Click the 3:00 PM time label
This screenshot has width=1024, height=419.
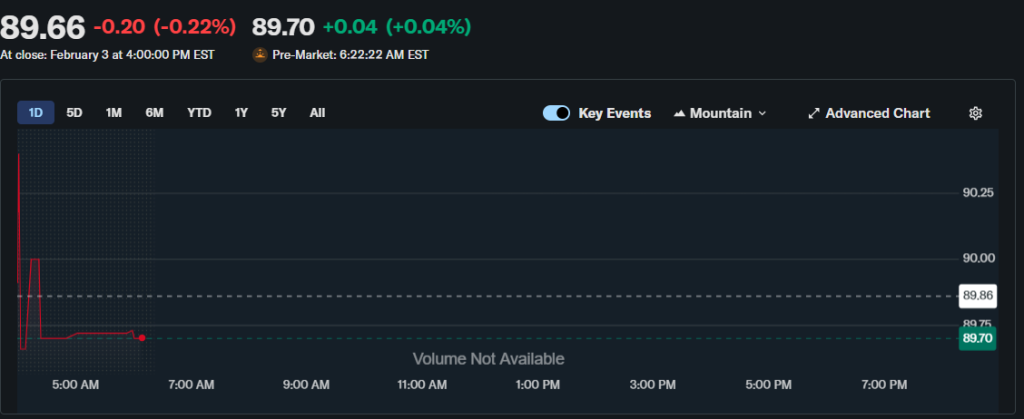(652, 385)
